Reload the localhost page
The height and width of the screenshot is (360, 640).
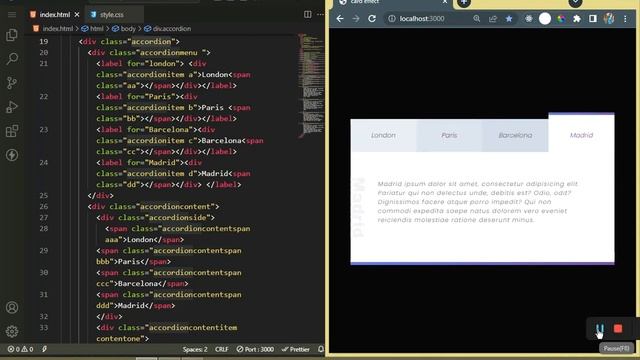click(x=372, y=19)
